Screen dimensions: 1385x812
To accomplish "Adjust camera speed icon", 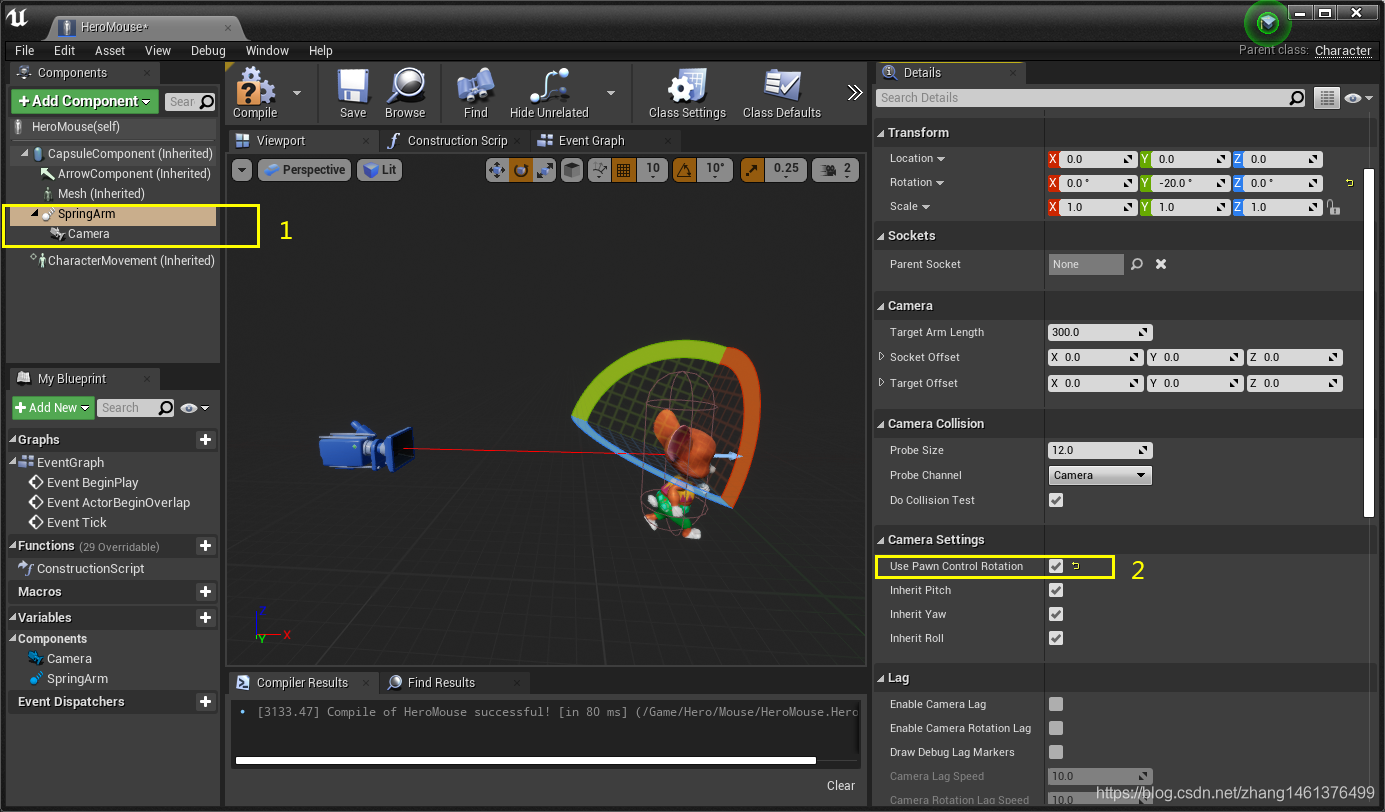I will pyautogui.click(x=826, y=170).
